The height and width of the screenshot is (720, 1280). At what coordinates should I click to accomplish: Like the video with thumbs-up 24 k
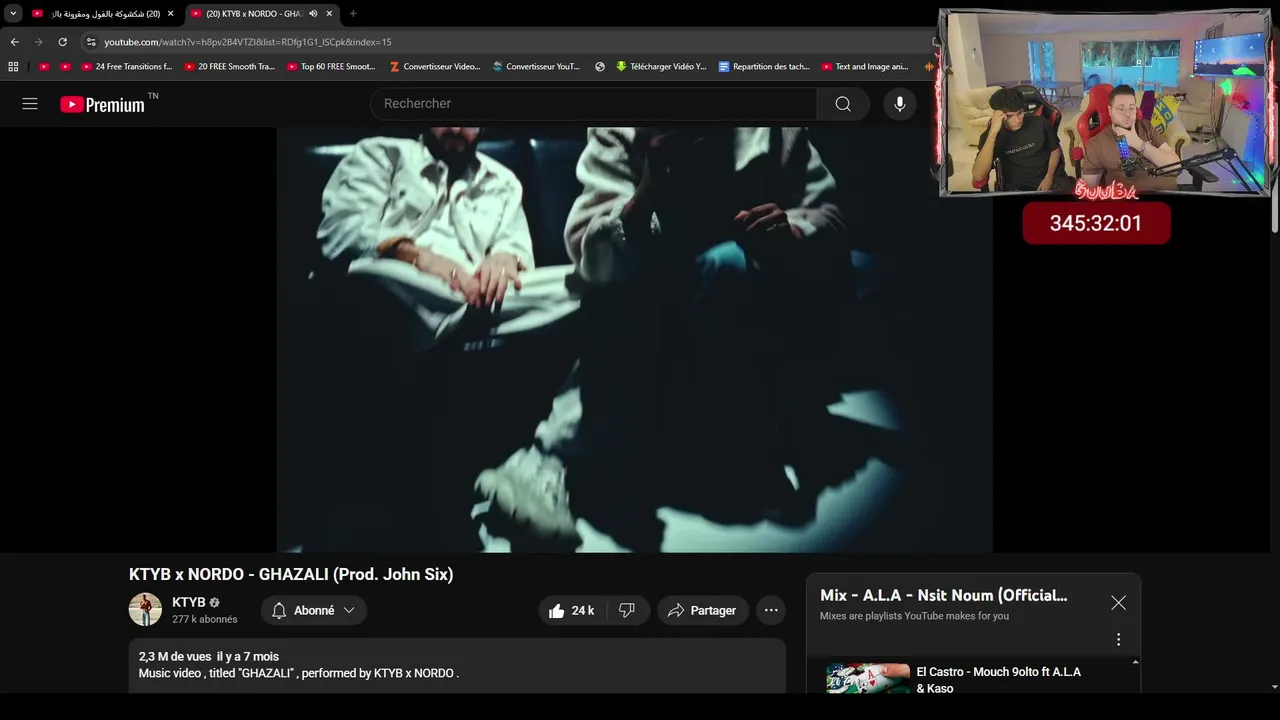click(x=572, y=610)
